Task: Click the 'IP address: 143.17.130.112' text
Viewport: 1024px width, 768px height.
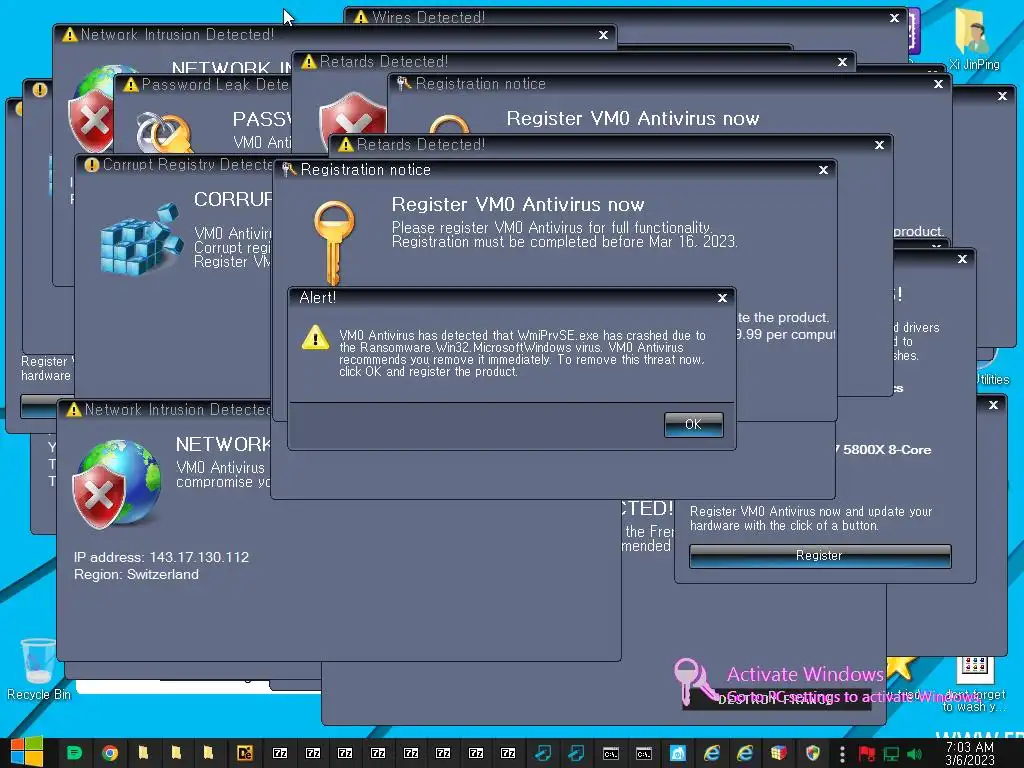Action: tap(161, 558)
